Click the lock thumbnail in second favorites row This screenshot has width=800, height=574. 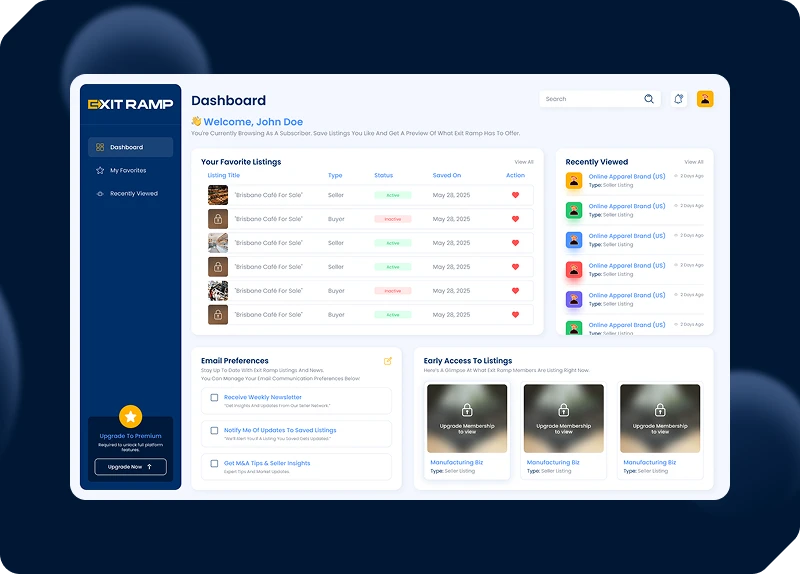(218, 219)
